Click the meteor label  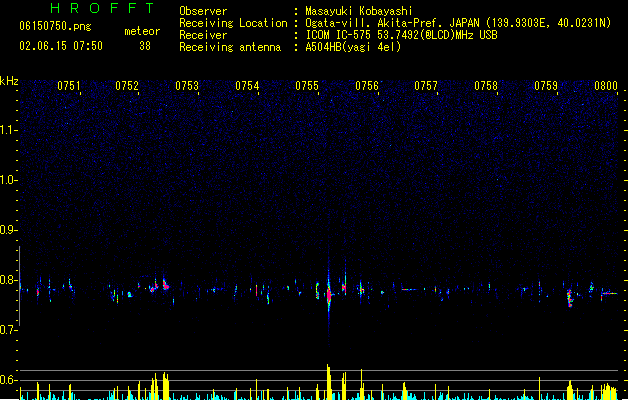142,31
